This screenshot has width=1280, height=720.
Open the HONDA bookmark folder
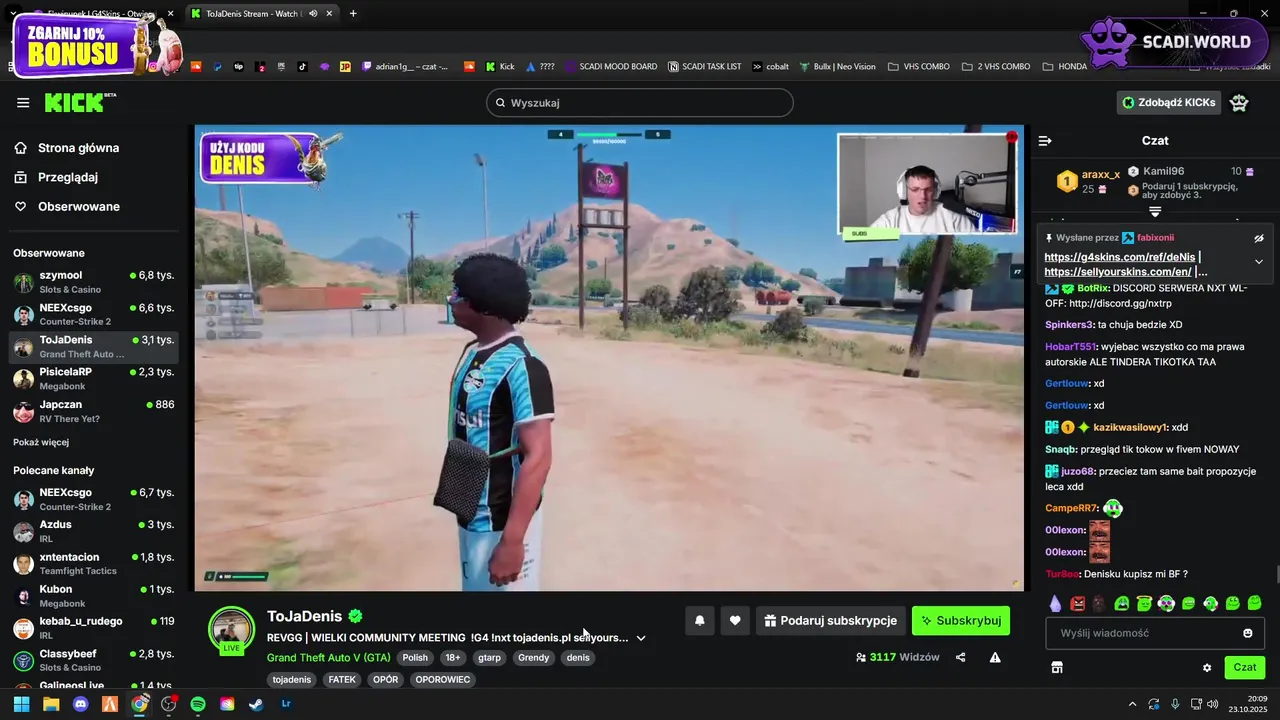1064,67
